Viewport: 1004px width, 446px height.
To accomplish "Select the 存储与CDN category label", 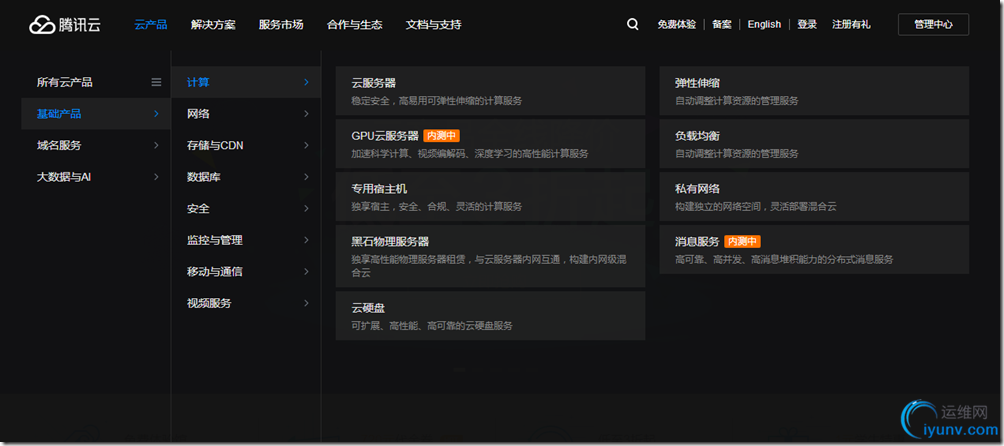I will point(215,145).
